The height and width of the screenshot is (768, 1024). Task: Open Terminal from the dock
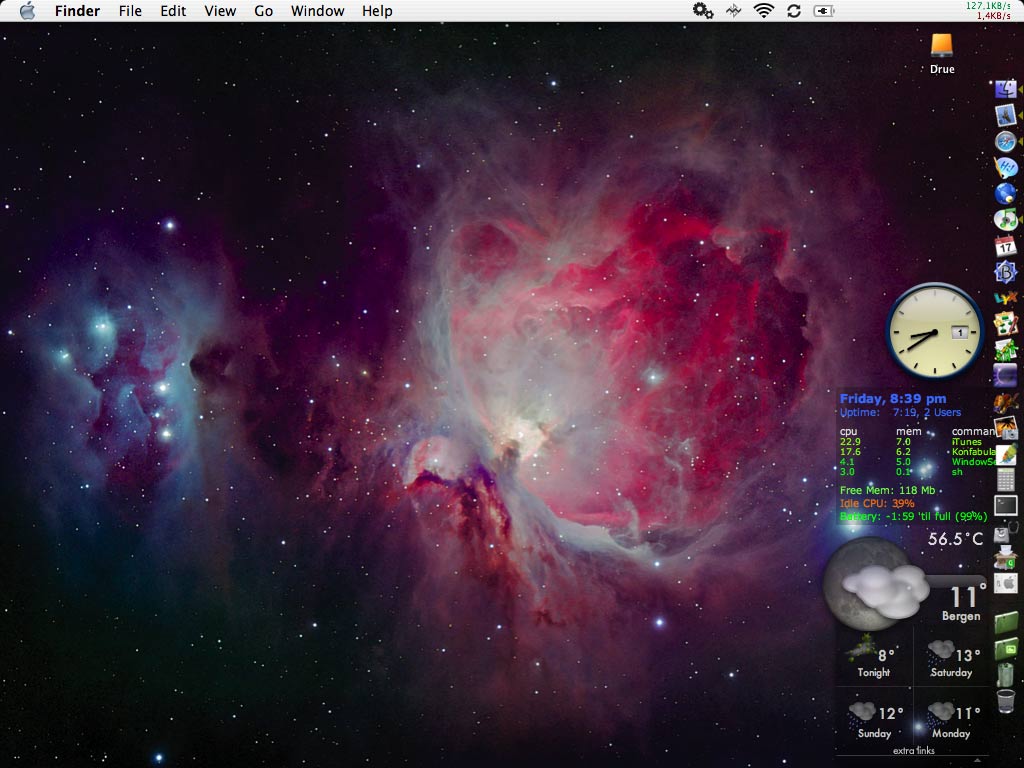[1006, 506]
